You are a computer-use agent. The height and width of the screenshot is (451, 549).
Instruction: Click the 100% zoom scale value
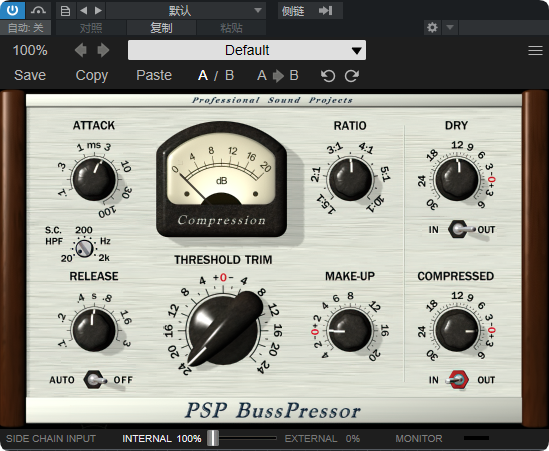[x=30, y=50]
